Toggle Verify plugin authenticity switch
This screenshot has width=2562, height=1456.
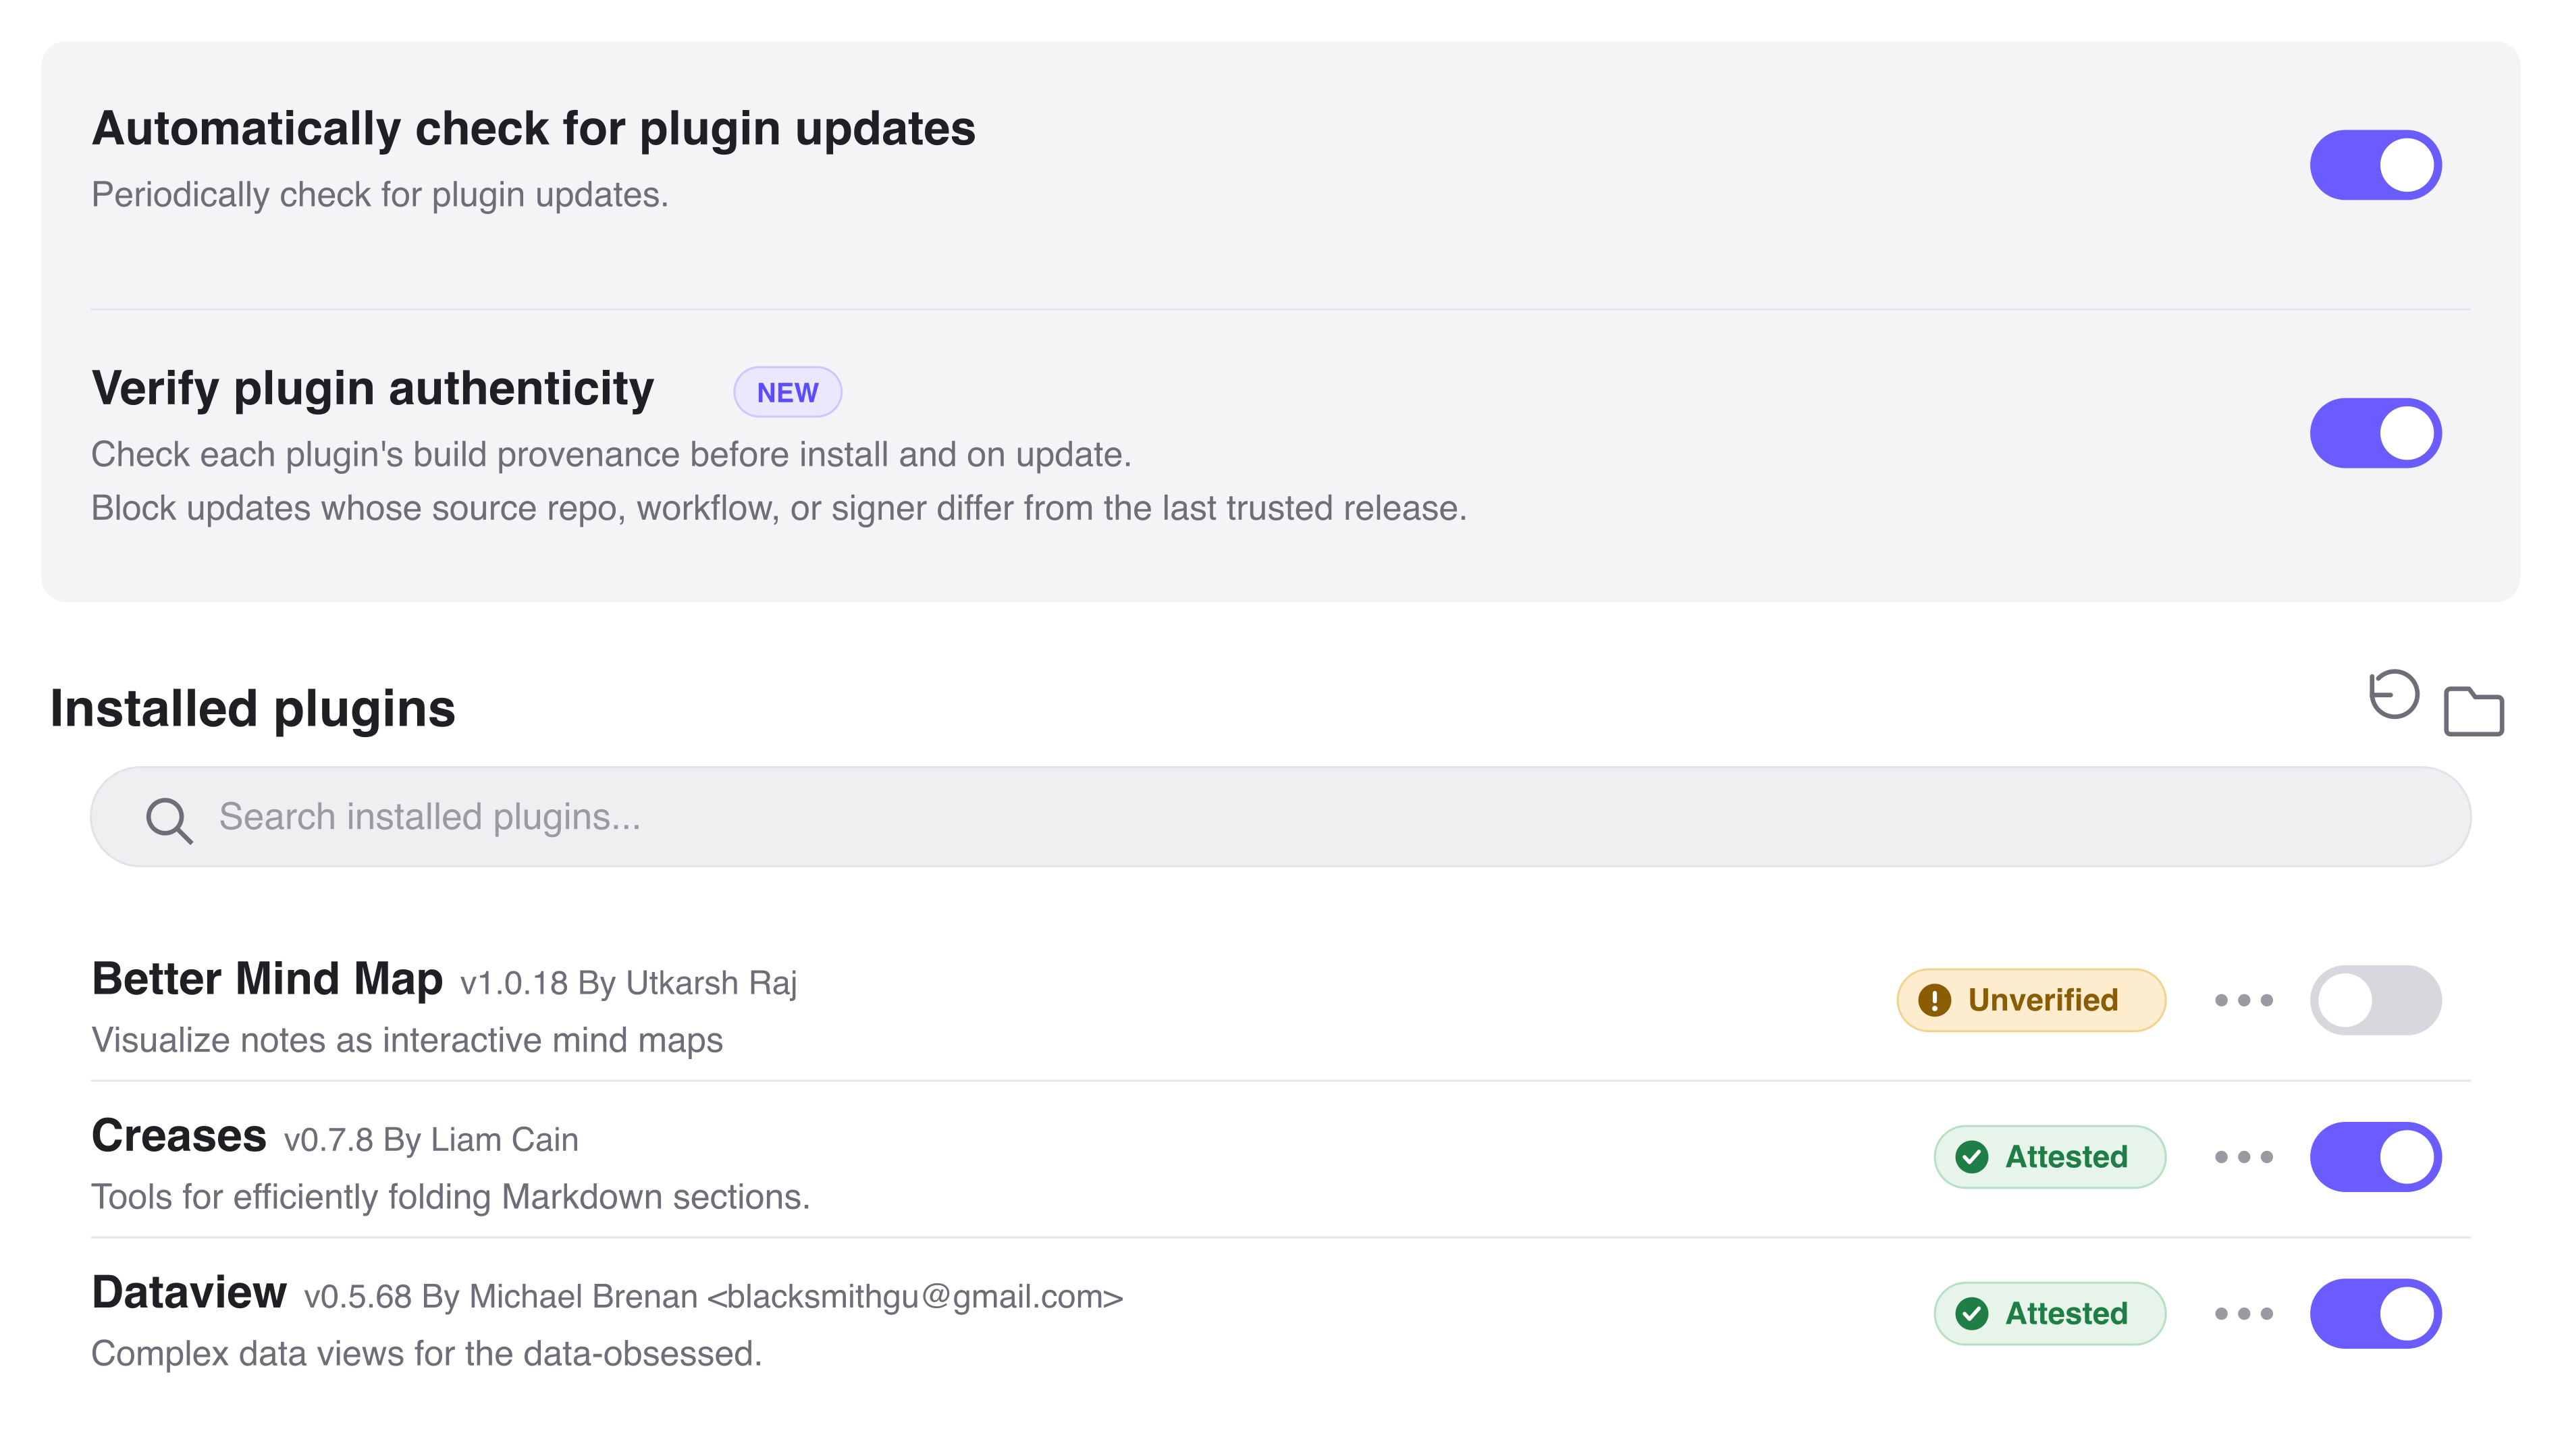pos(2375,433)
